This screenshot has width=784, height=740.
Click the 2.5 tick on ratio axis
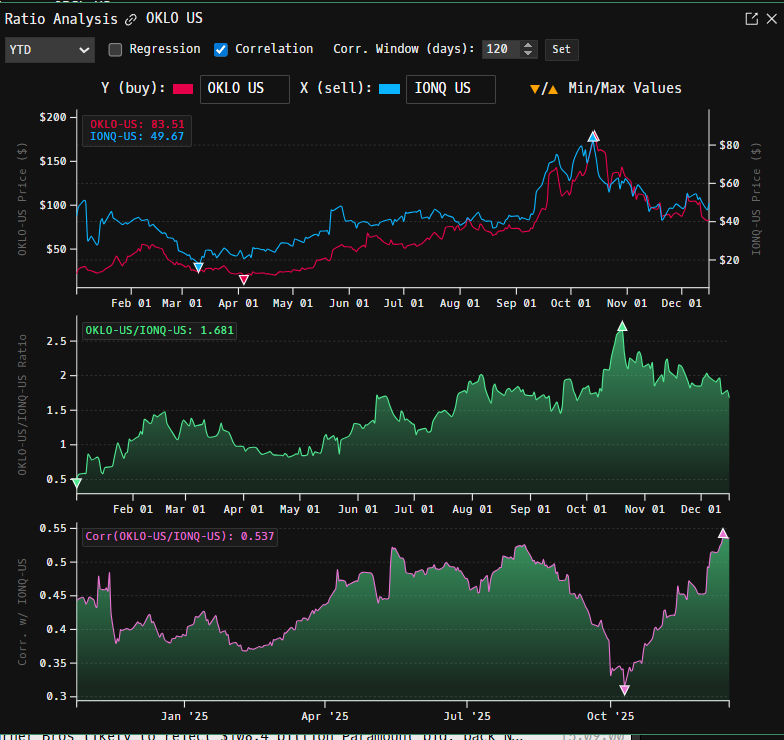pyautogui.click(x=56, y=341)
